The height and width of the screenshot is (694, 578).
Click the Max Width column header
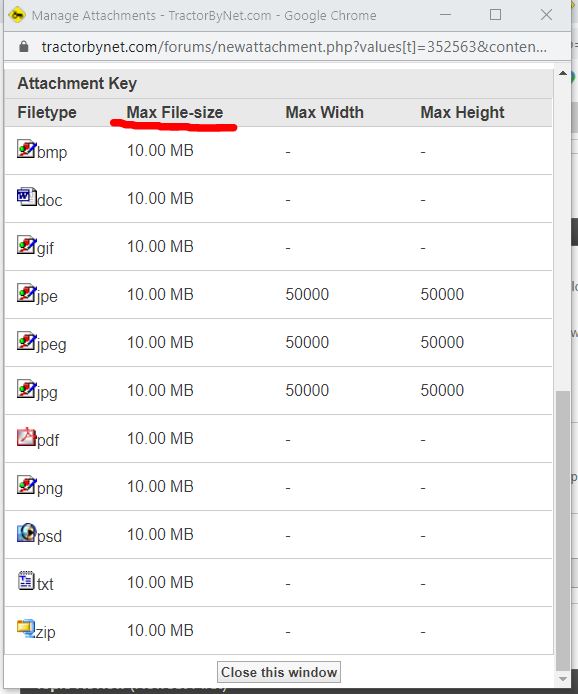click(x=324, y=112)
